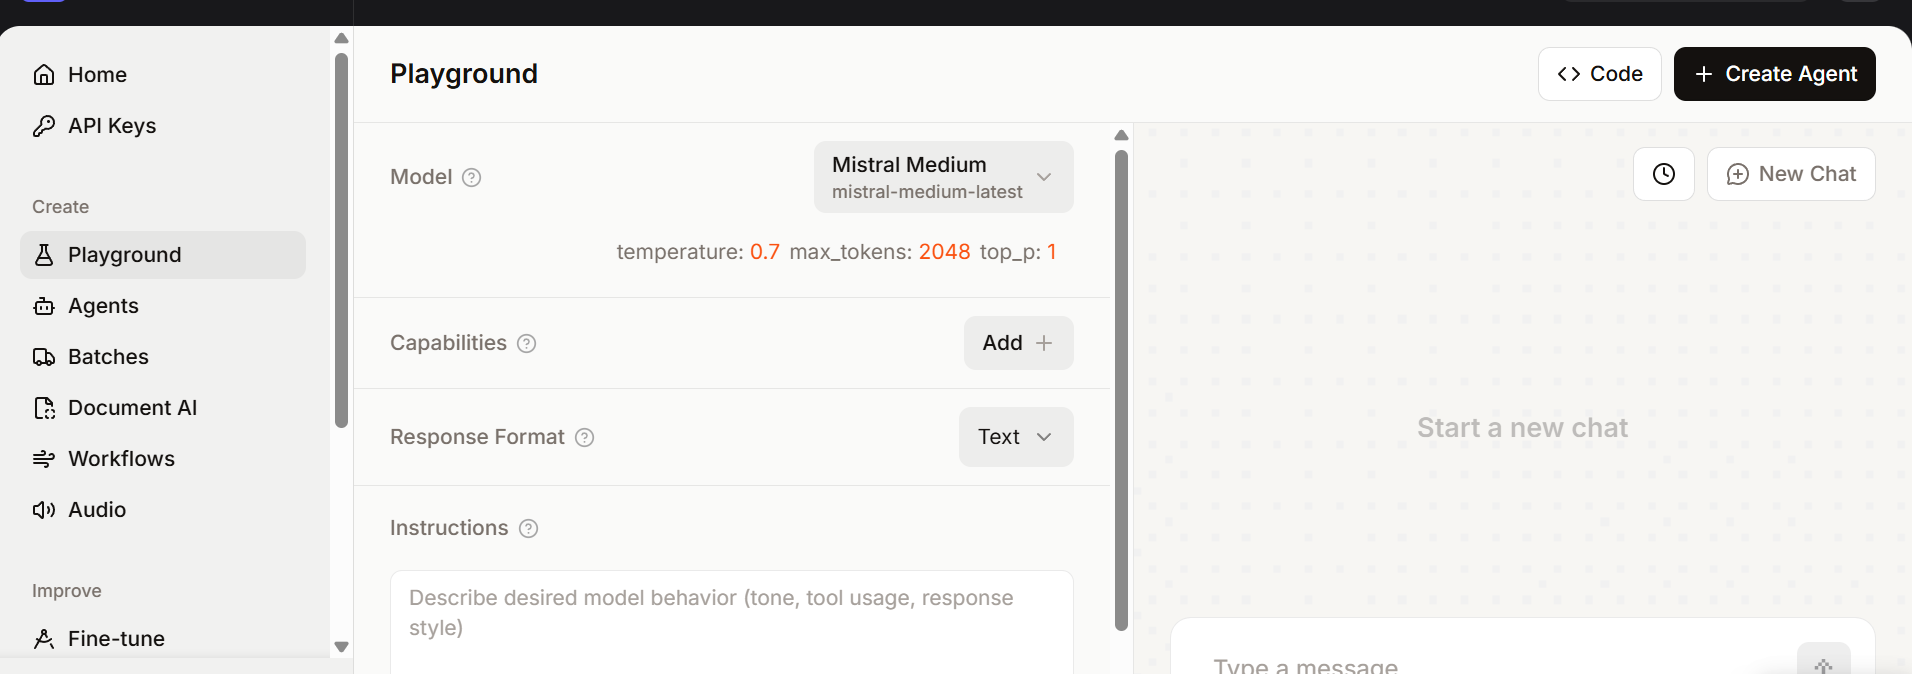Click the Instructions help question mark
The height and width of the screenshot is (674, 1912).
(x=529, y=528)
